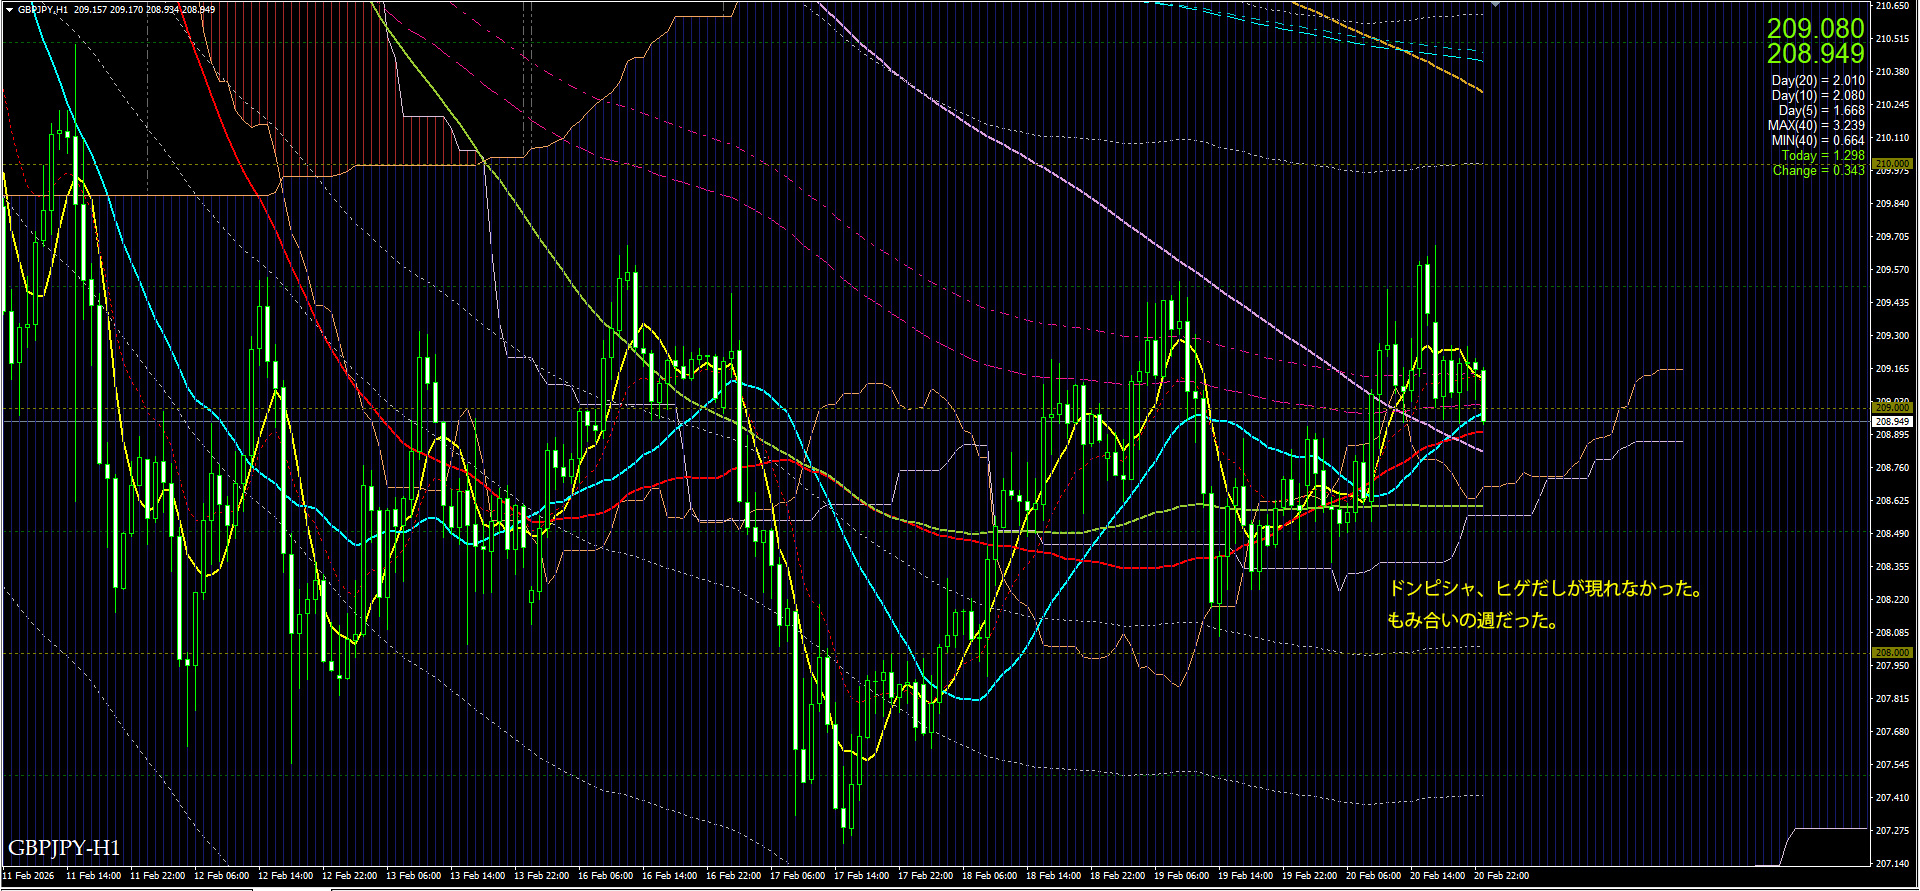Screen dimensions: 1920x891
Task: Click the dropdown arrow beside GBPJPY,H1
Action: click(9, 9)
